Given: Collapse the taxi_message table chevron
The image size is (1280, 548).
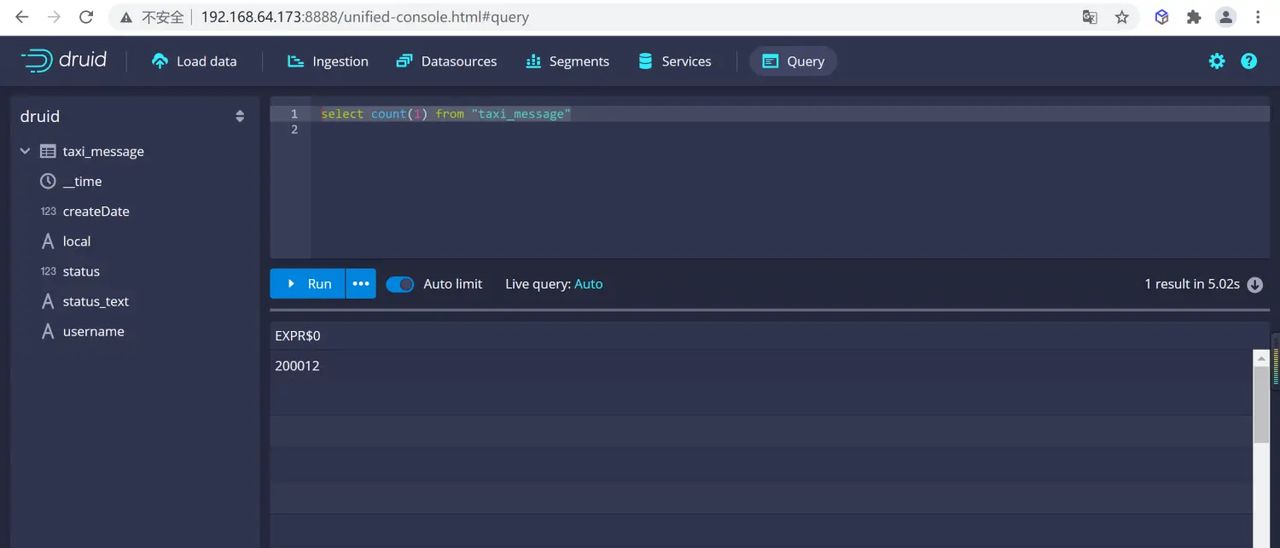Looking at the screenshot, I should pyautogui.click(x=25, y=151).
